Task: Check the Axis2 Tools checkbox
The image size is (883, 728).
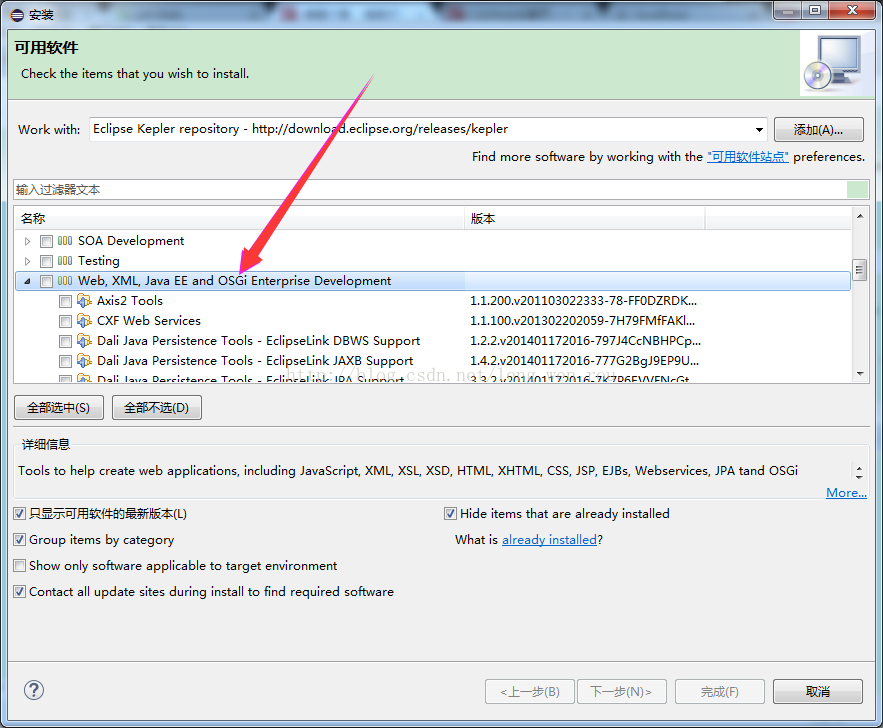Action: 65,301
